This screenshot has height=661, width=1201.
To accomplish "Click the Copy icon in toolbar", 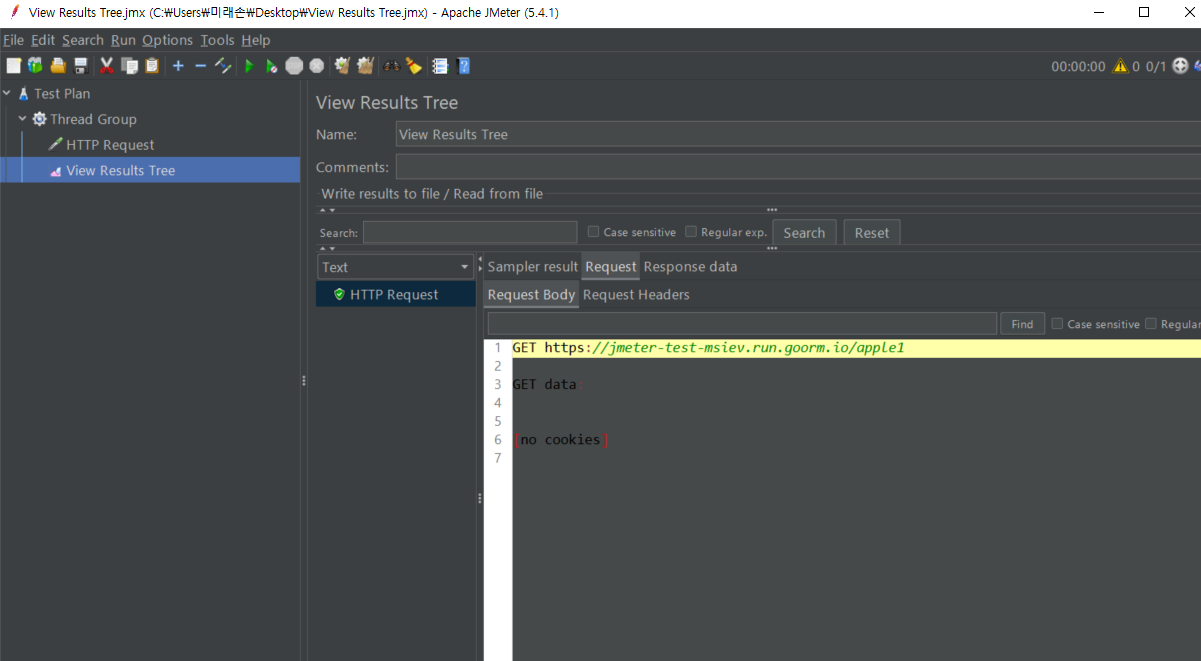I will coord(129,66).
